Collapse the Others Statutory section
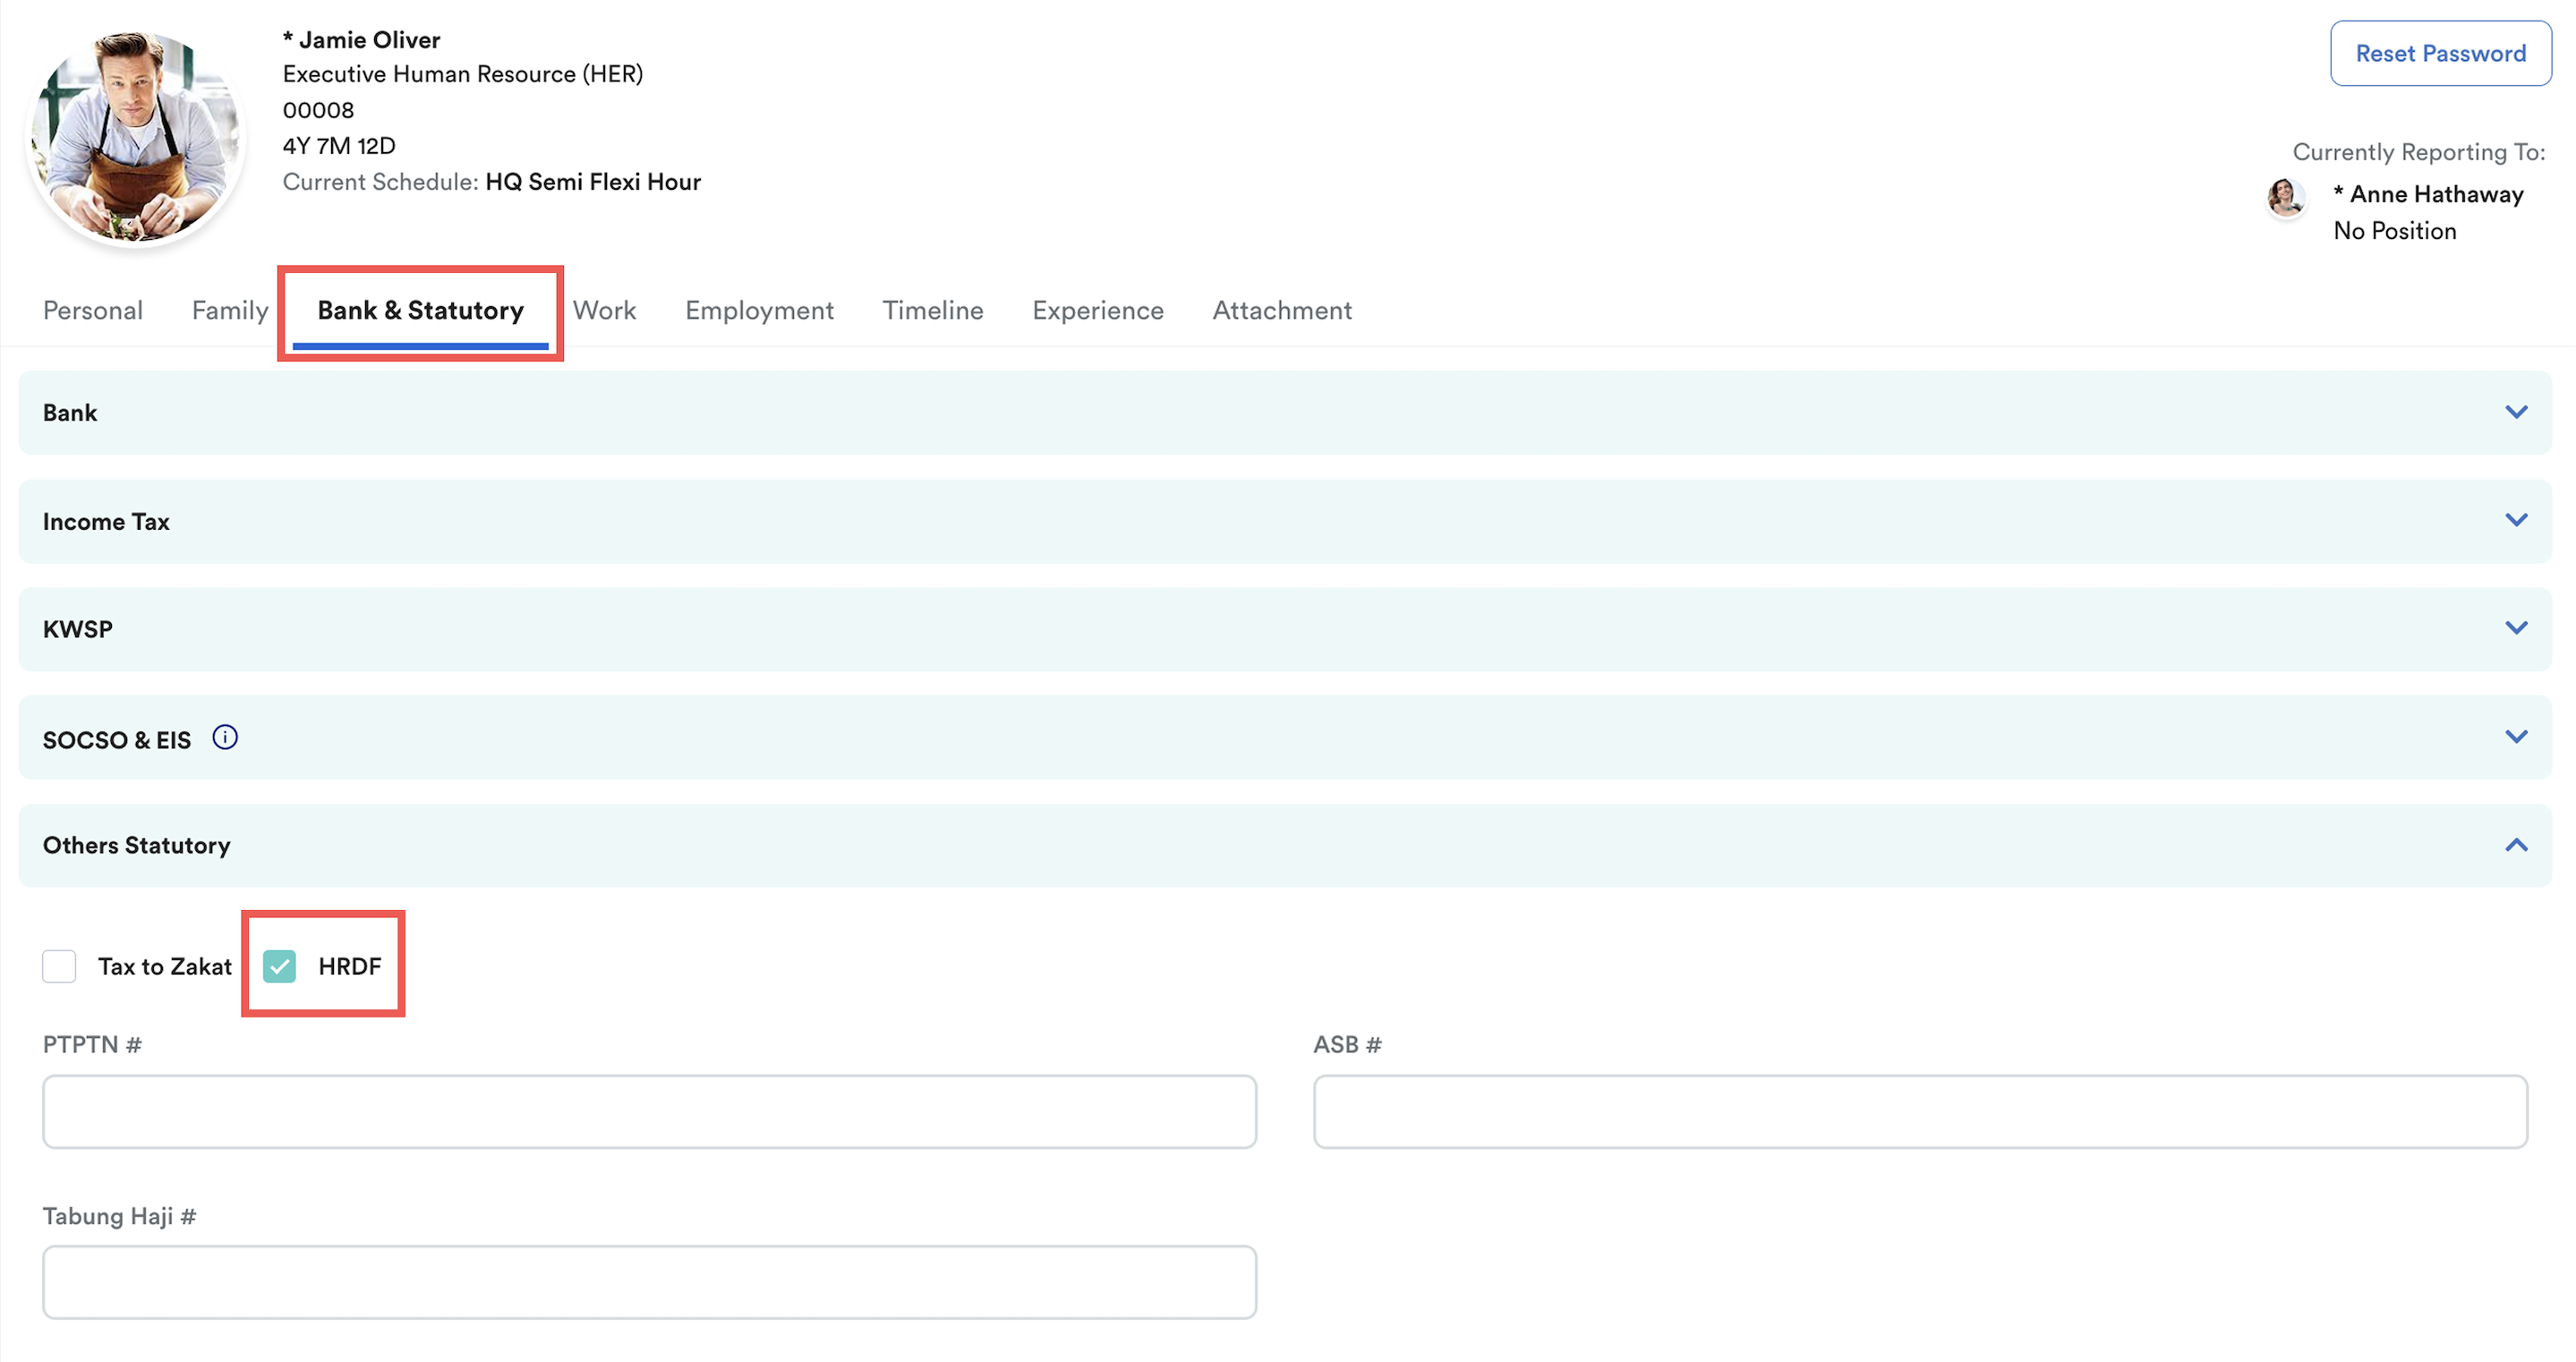 tap(2516, 846)
